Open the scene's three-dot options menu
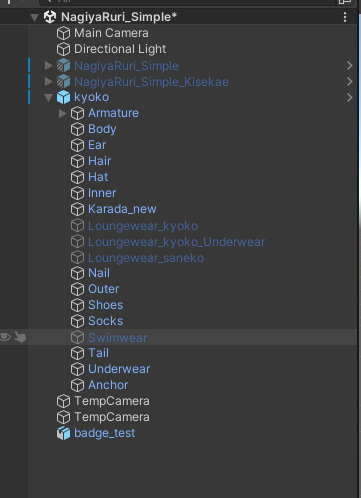 pos(345,17)
